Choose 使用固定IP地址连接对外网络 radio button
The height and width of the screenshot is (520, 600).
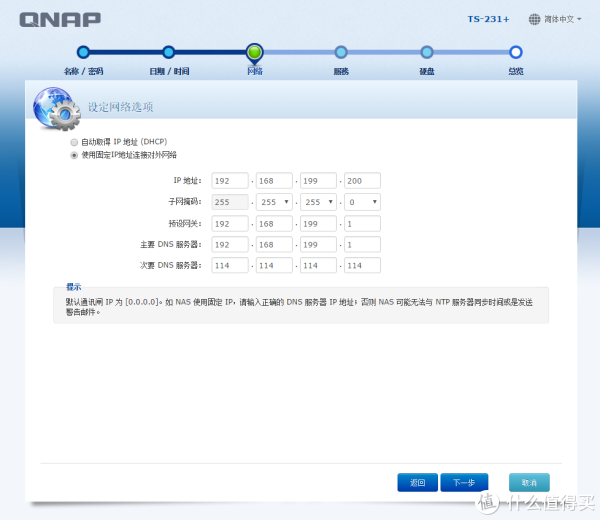tap(73, 155)
